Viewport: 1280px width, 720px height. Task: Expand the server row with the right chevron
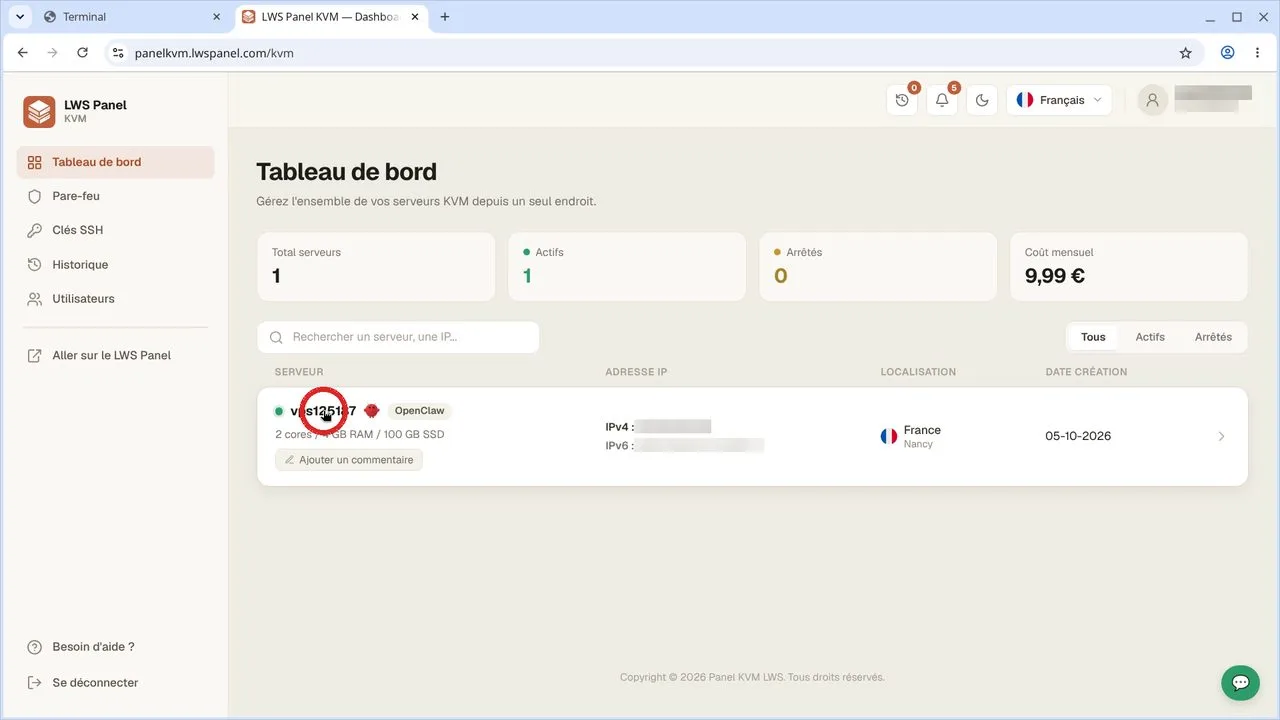click(x=1221, y=436)
